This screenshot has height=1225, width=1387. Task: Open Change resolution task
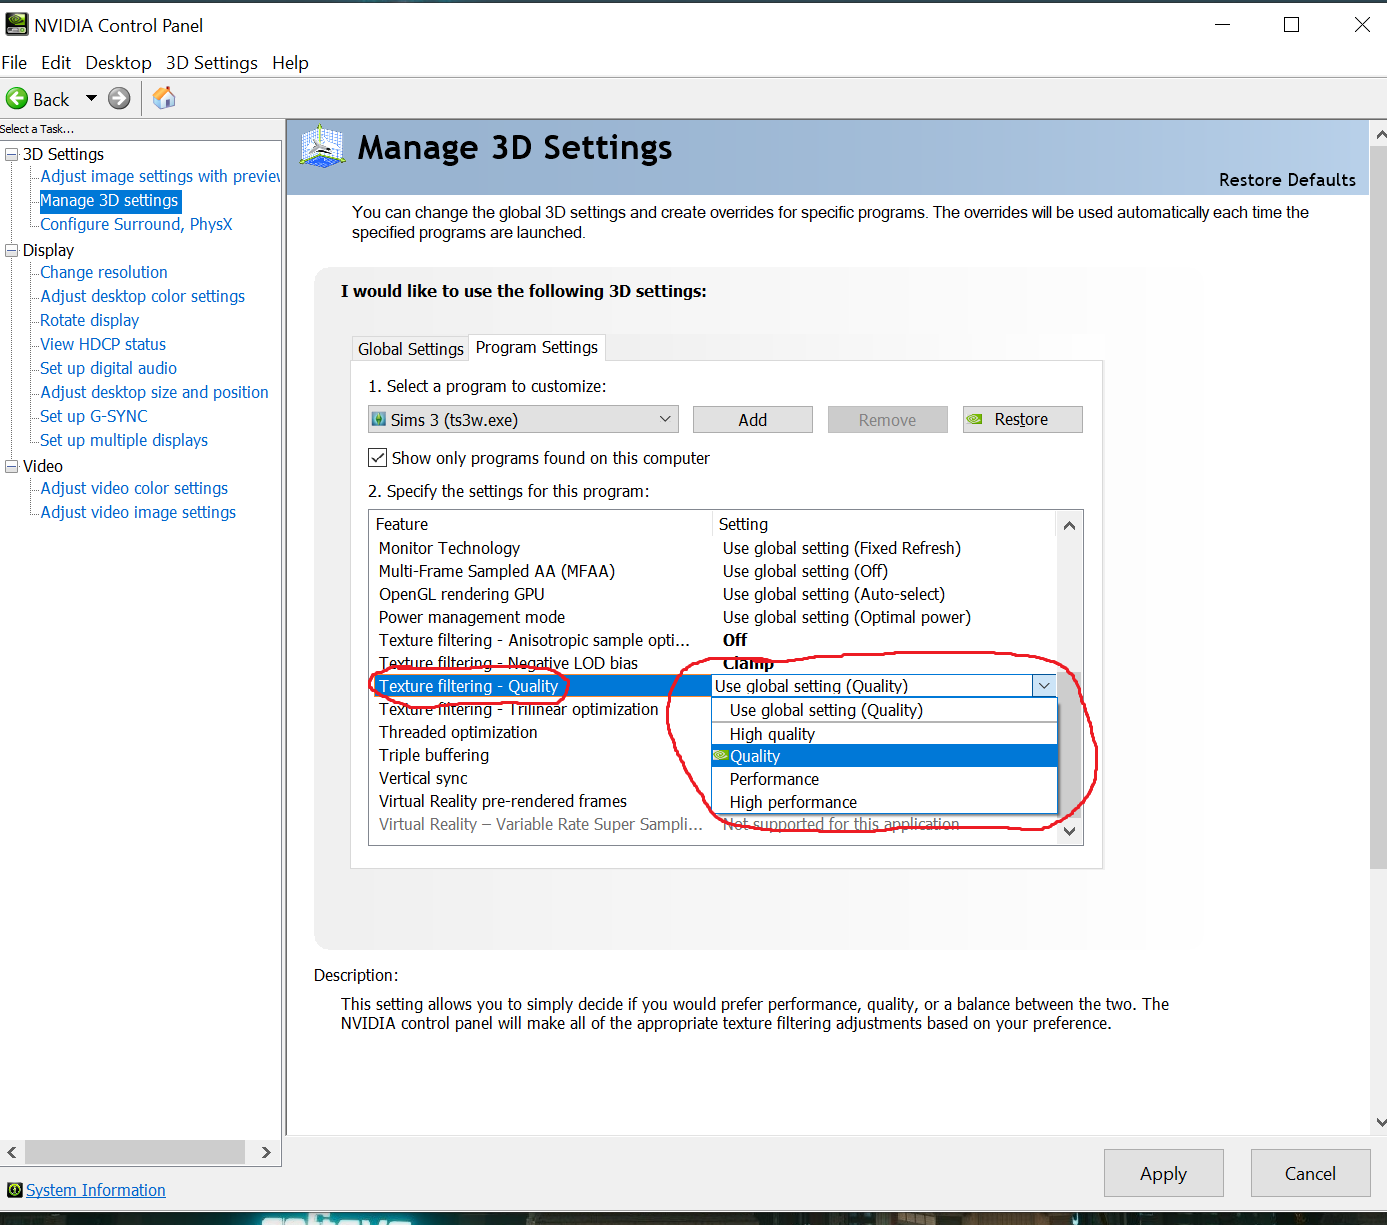pos(104,272)
